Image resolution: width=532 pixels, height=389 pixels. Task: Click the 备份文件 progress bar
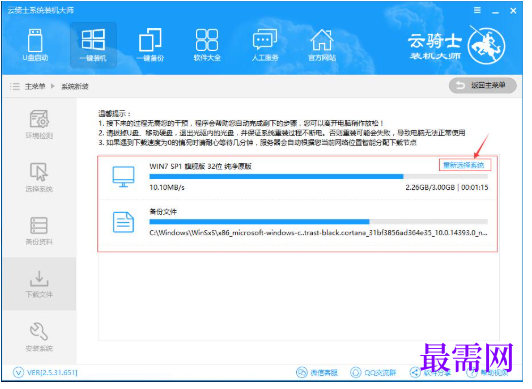tap(318, 222)
